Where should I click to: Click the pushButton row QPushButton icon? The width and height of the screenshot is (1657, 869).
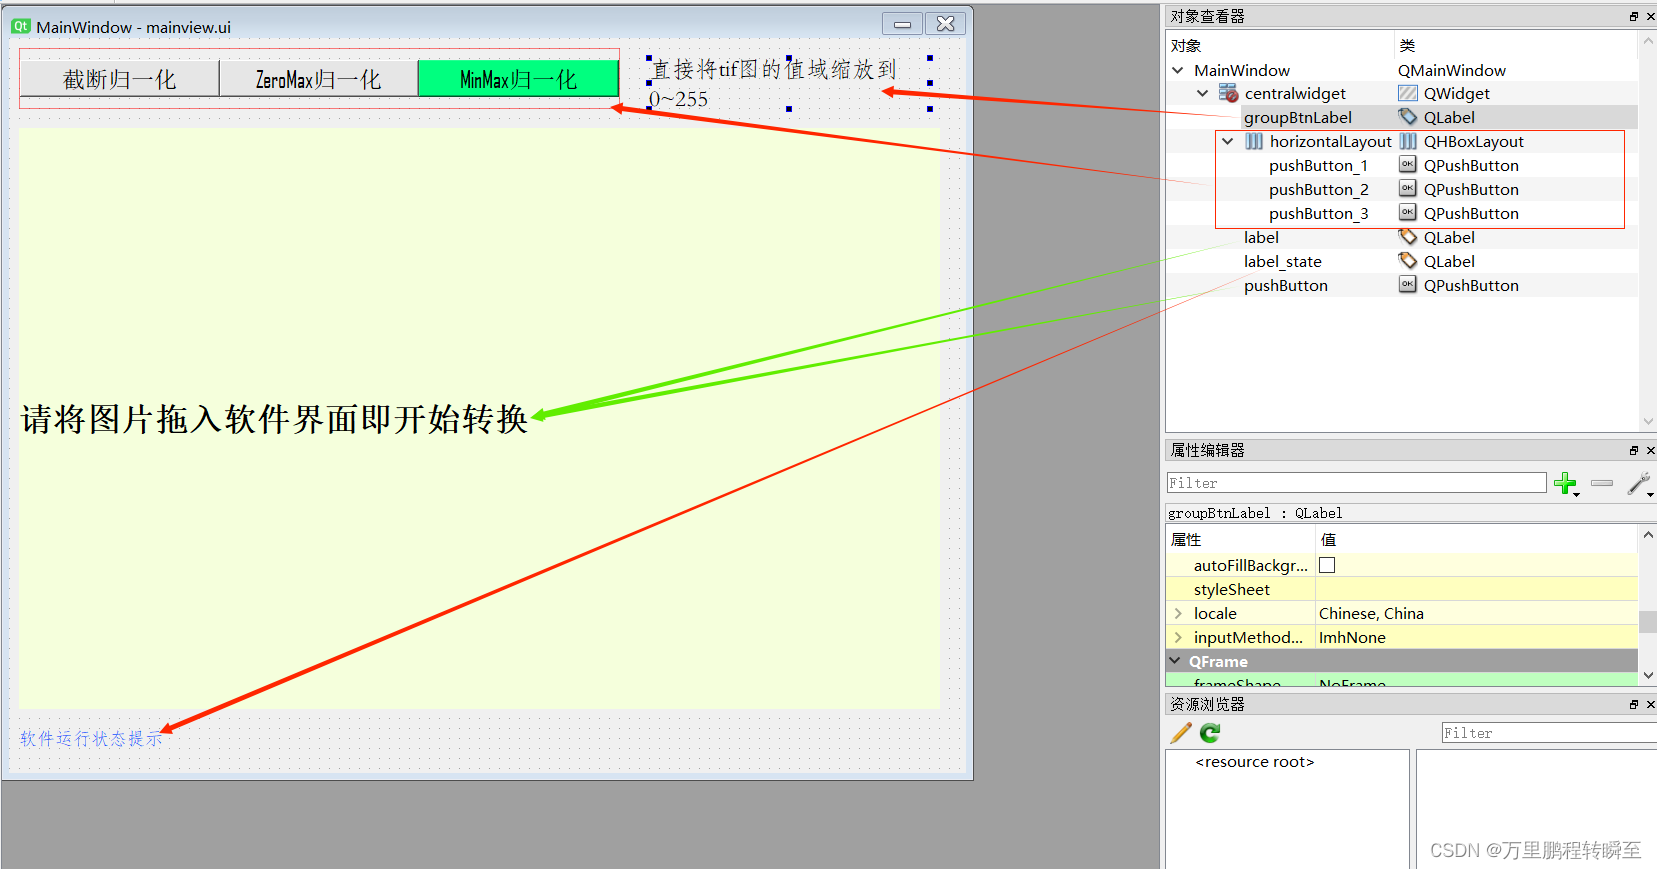[x=1408, y=284]
